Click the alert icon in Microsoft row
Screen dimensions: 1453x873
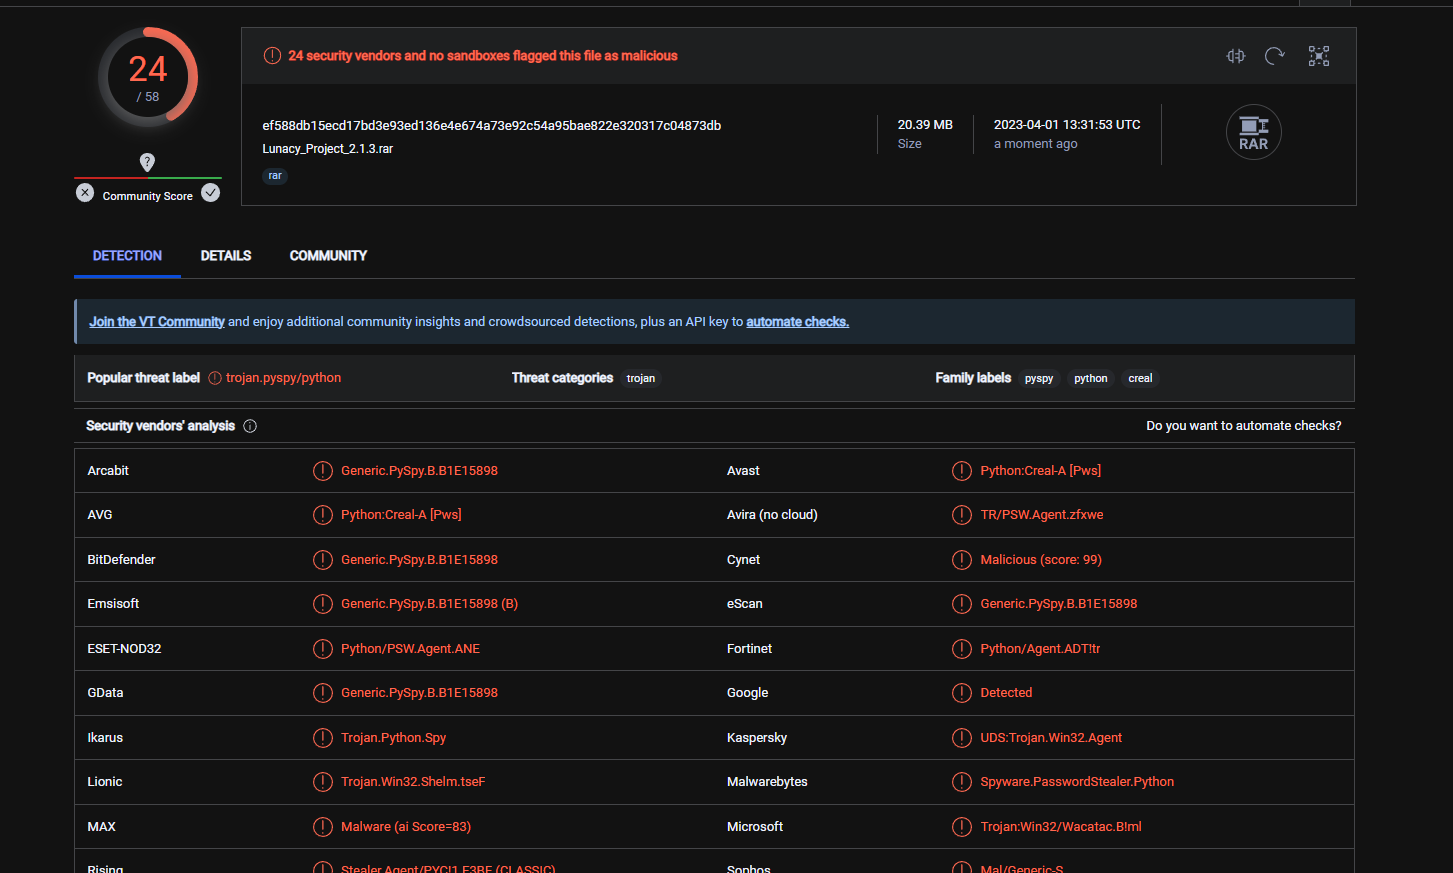(962, 827)
